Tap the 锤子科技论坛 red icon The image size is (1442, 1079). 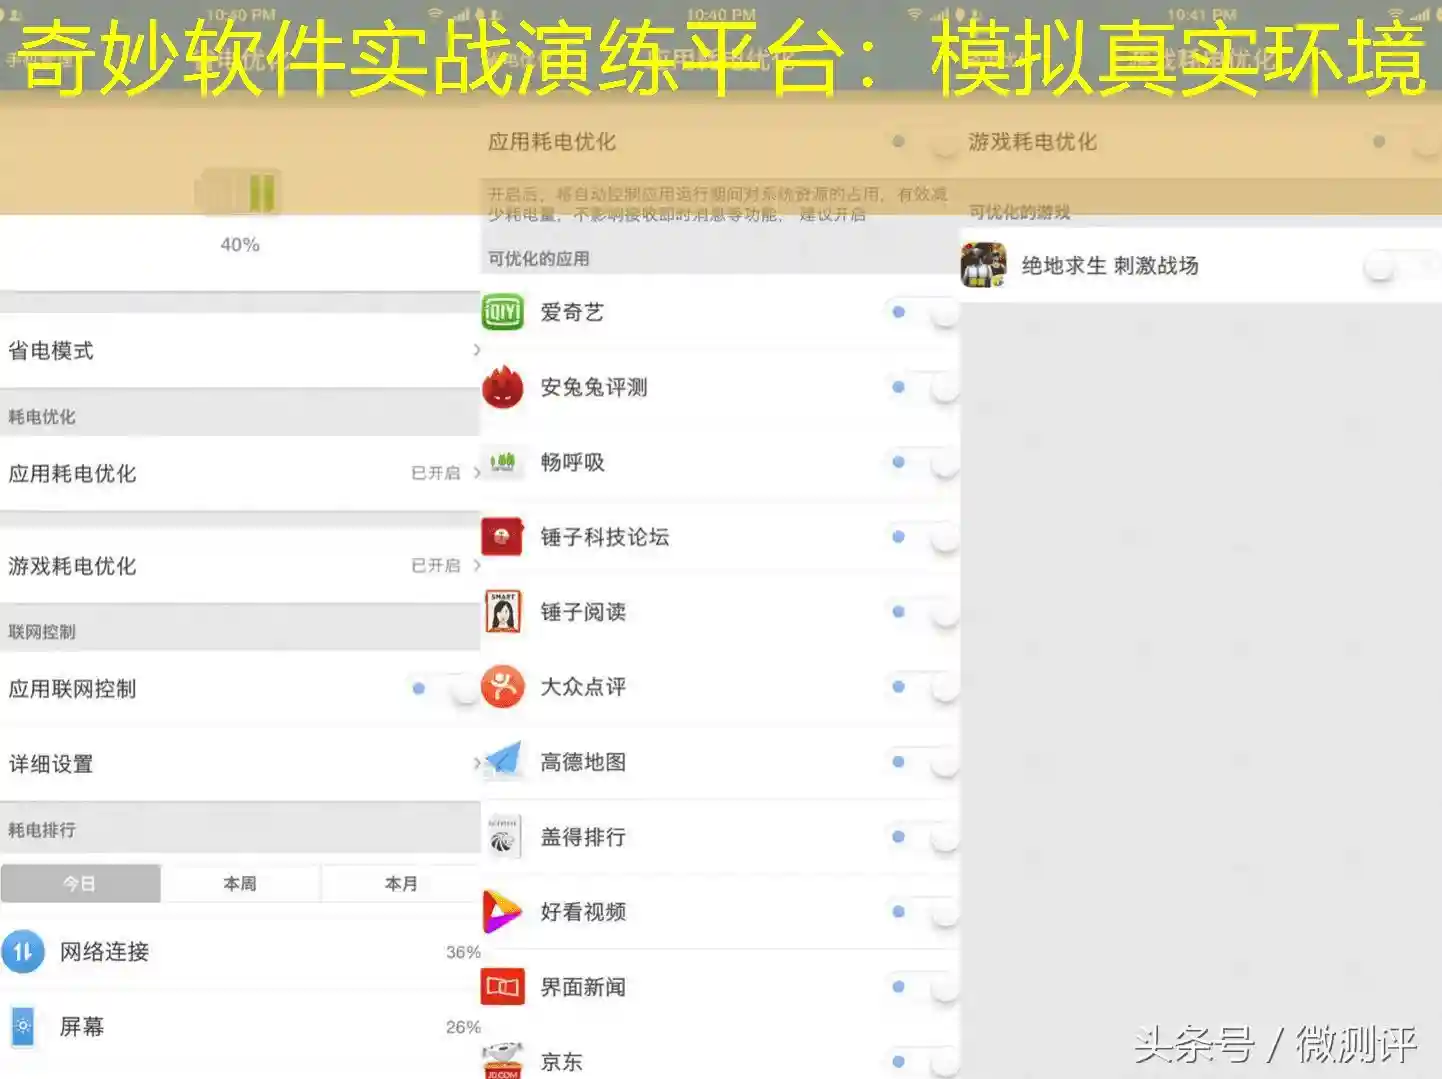point(503,537)
